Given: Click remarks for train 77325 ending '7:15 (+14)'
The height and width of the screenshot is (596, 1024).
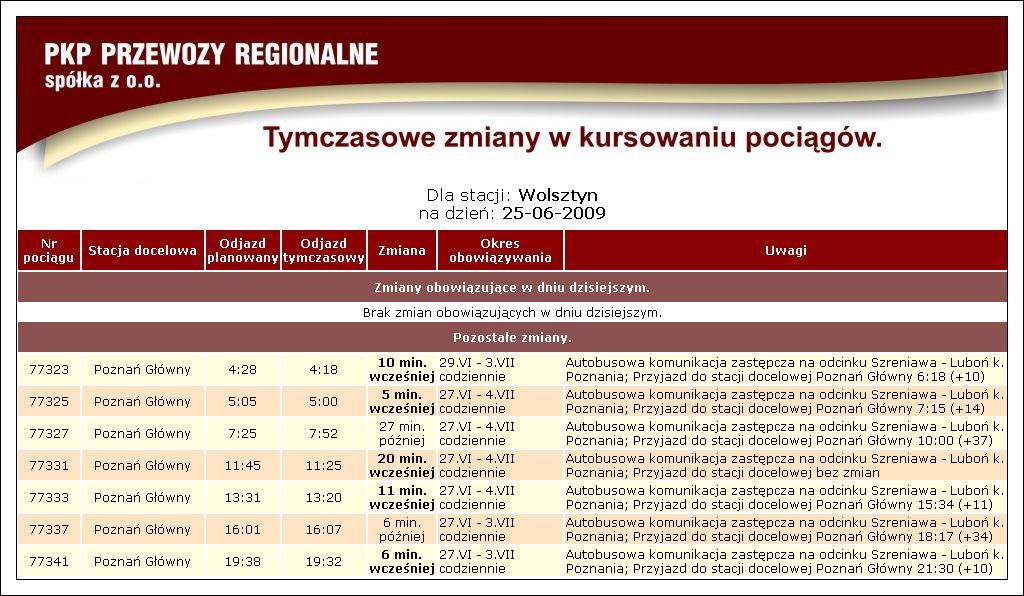Looking at the screenshot, I should tap(785, 401).
